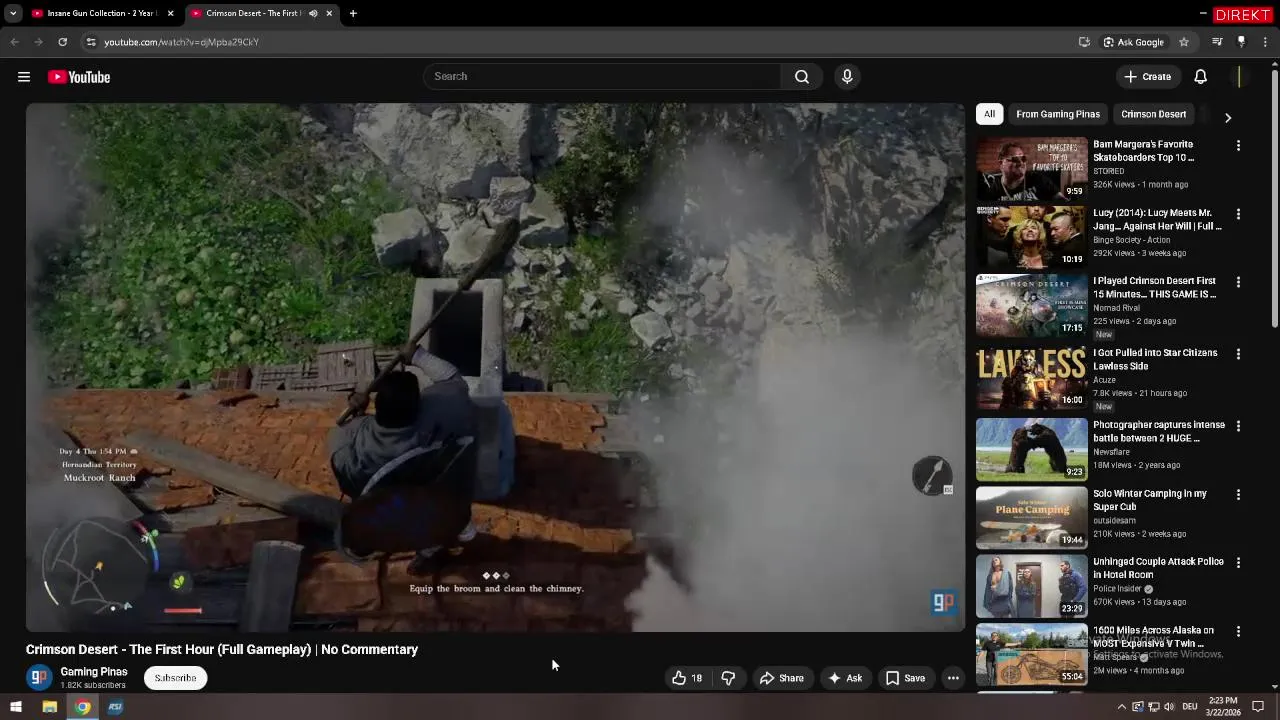1280x720 pixels.
Task: Open options for Photographer captures video
Action: [1238, 426]
